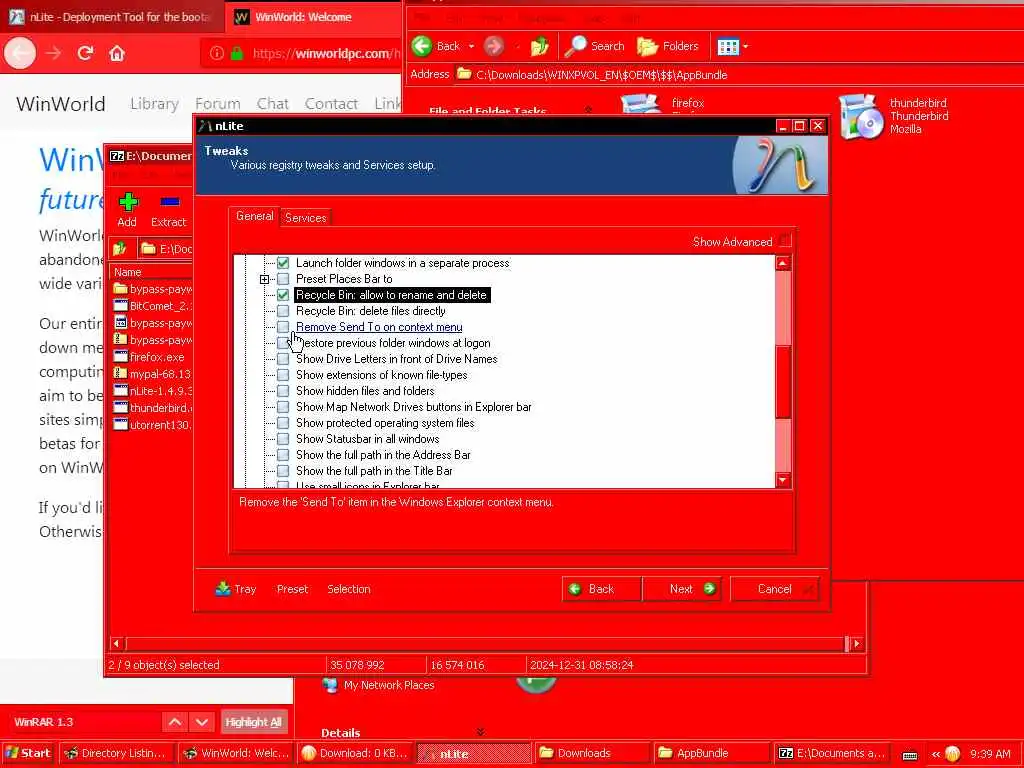Open the firefox installer icon in AppBundle
The image size is (1024, 768).
coord(641,103)
